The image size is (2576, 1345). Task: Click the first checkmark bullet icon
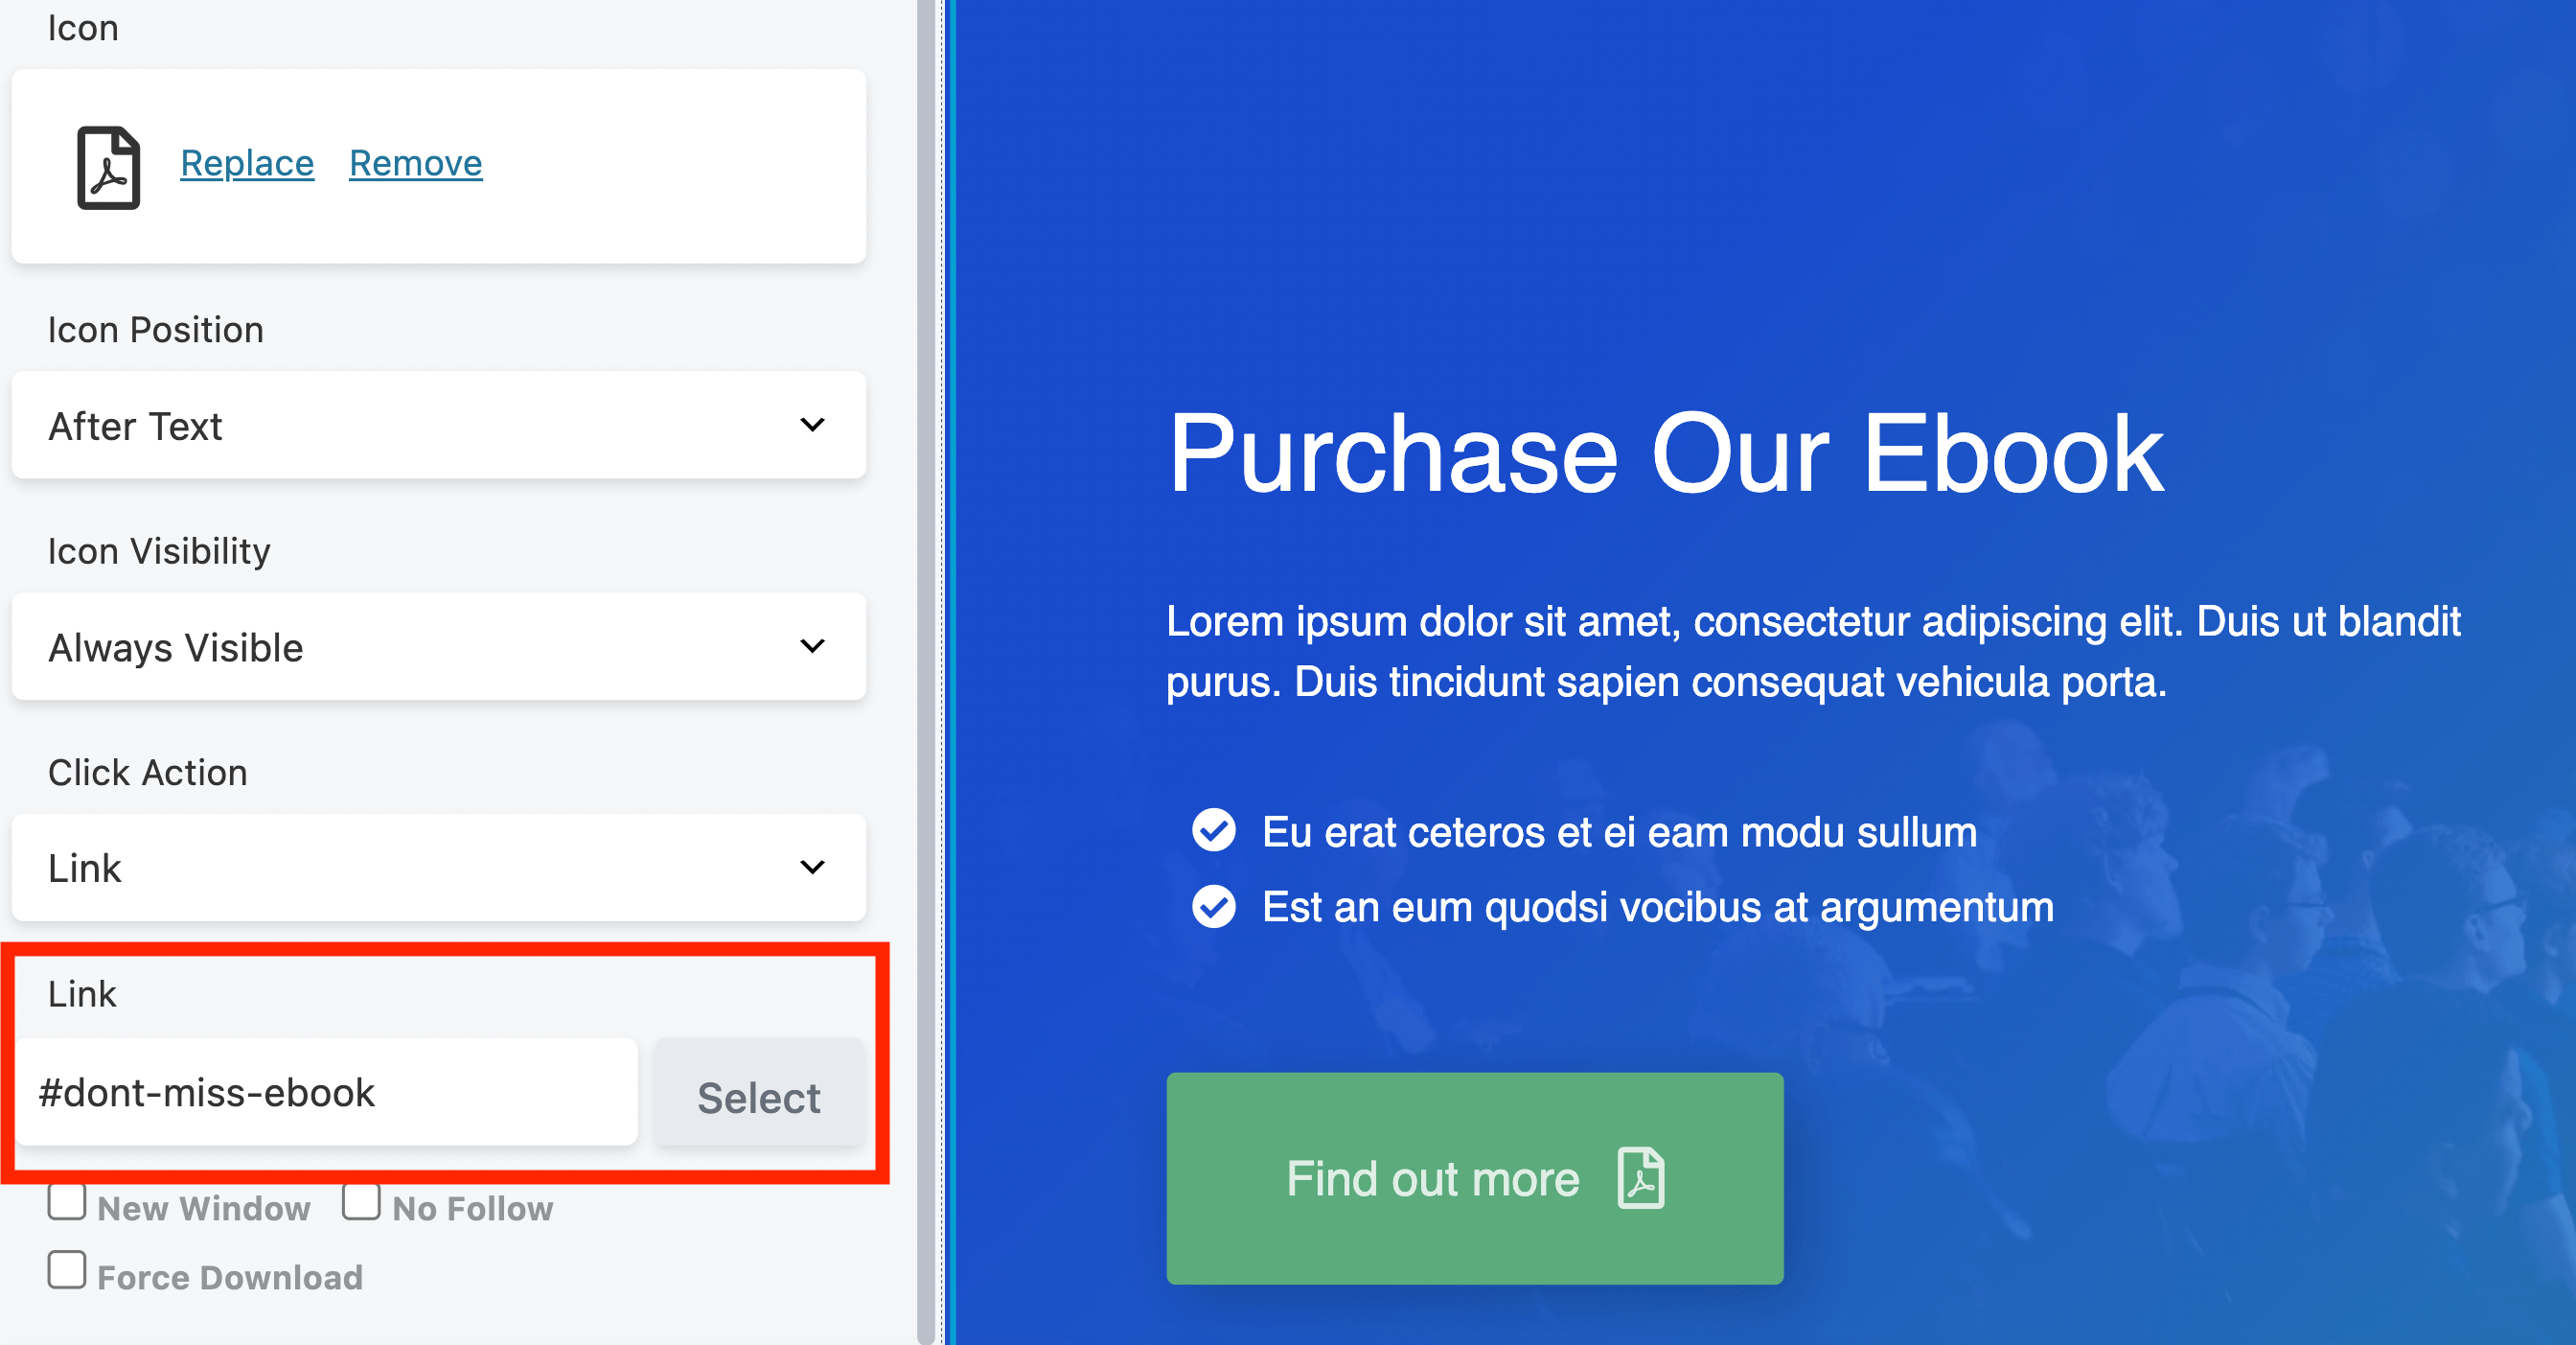pyautogui.click(x=1213, y=830)
